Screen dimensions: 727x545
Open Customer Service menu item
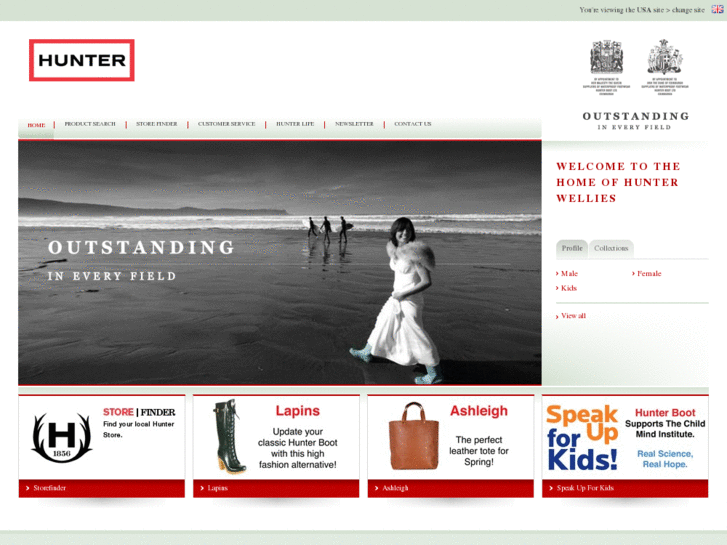[x=227, y=124]
